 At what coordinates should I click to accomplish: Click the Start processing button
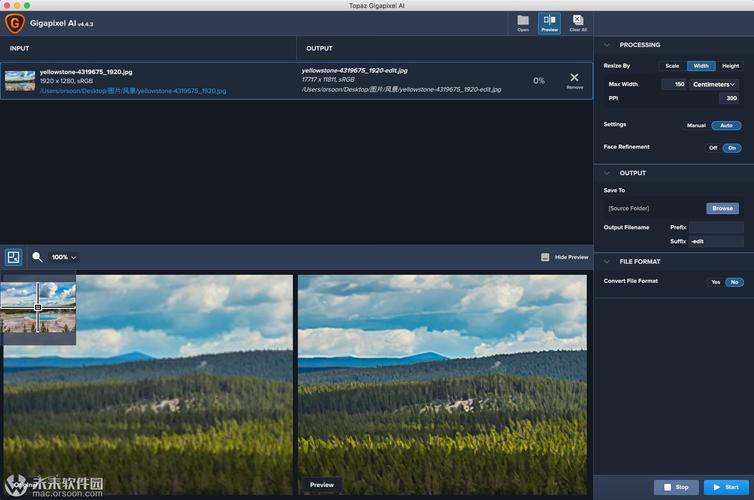[x=726, y=487]
